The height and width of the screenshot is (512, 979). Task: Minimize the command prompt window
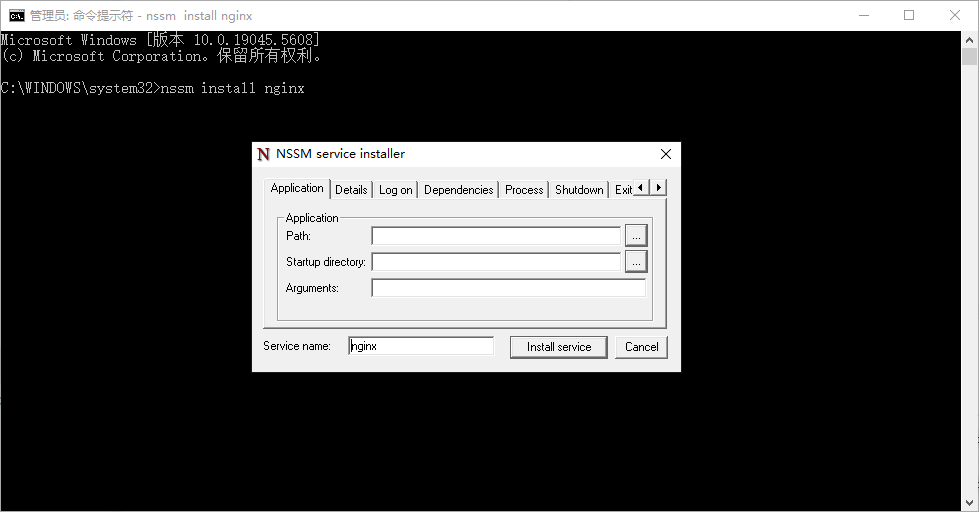pos(864,16)
